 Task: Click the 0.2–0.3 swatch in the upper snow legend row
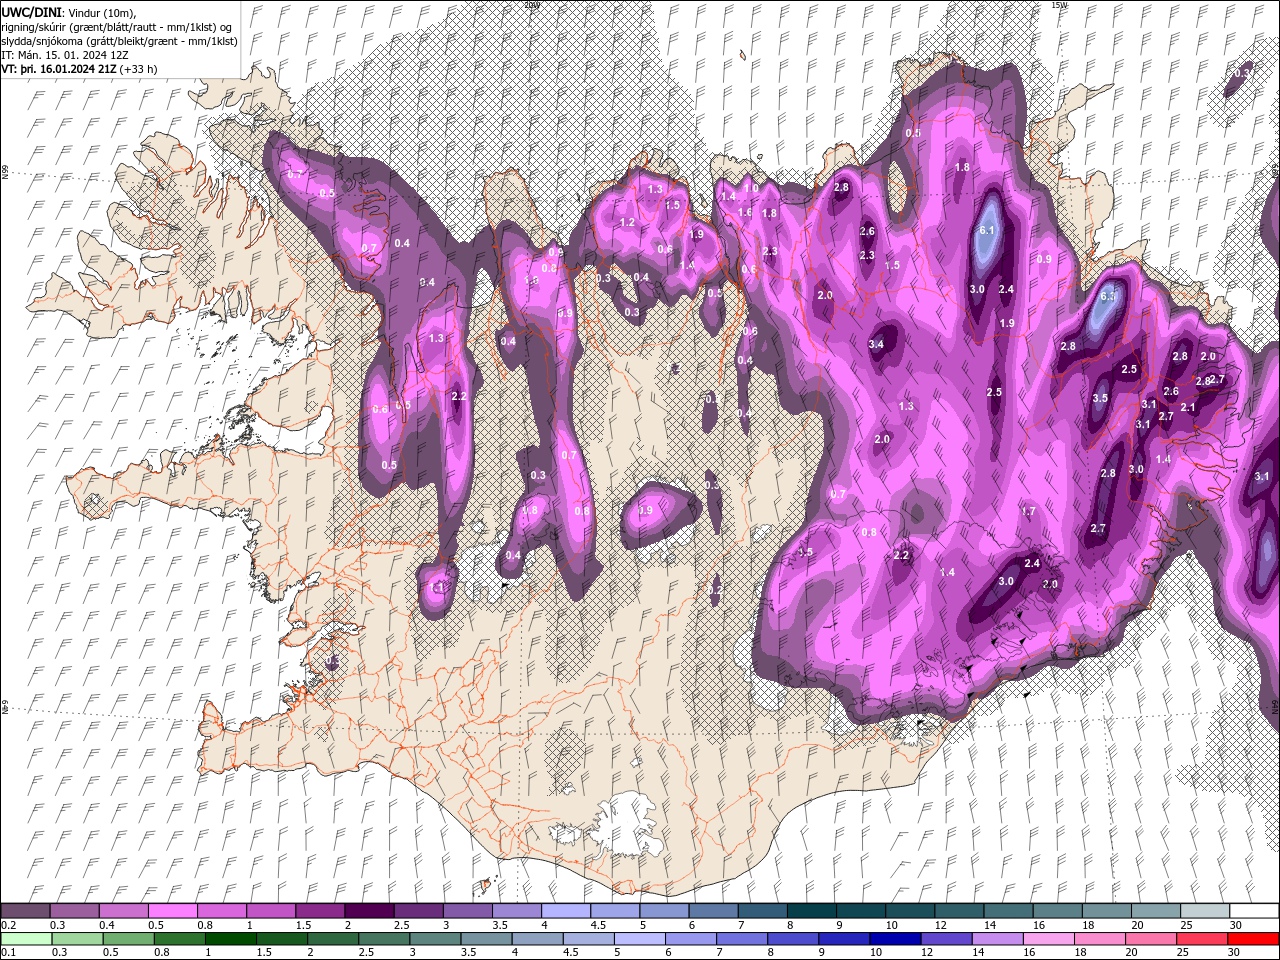pos(26,911)
